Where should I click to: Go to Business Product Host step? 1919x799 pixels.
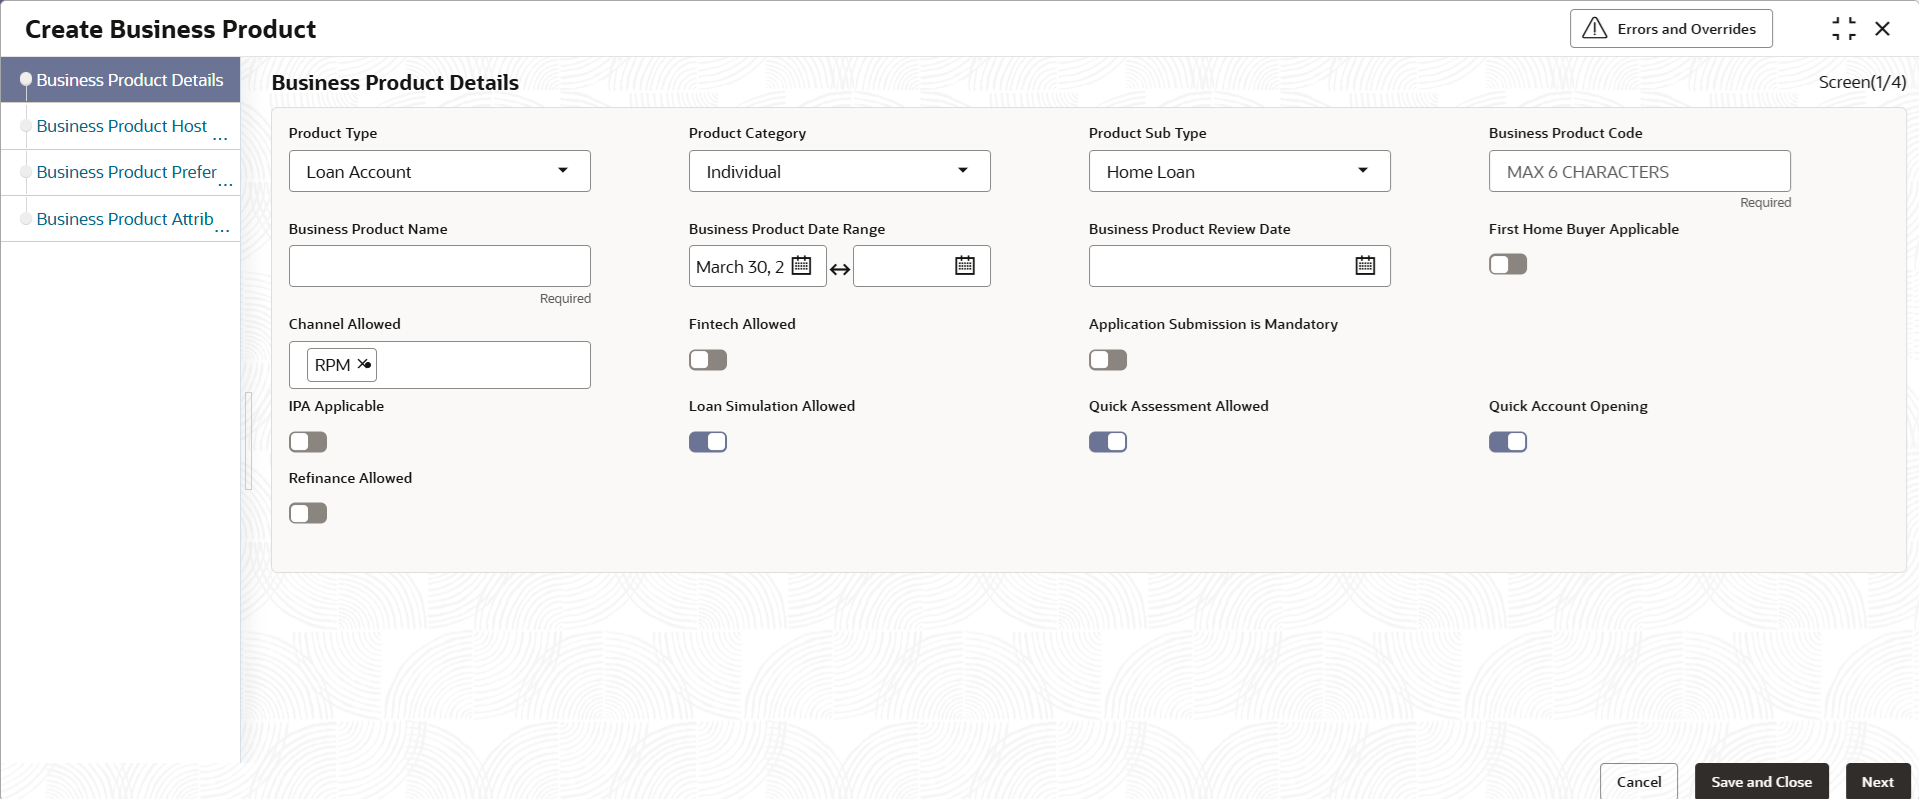point(122,126)
